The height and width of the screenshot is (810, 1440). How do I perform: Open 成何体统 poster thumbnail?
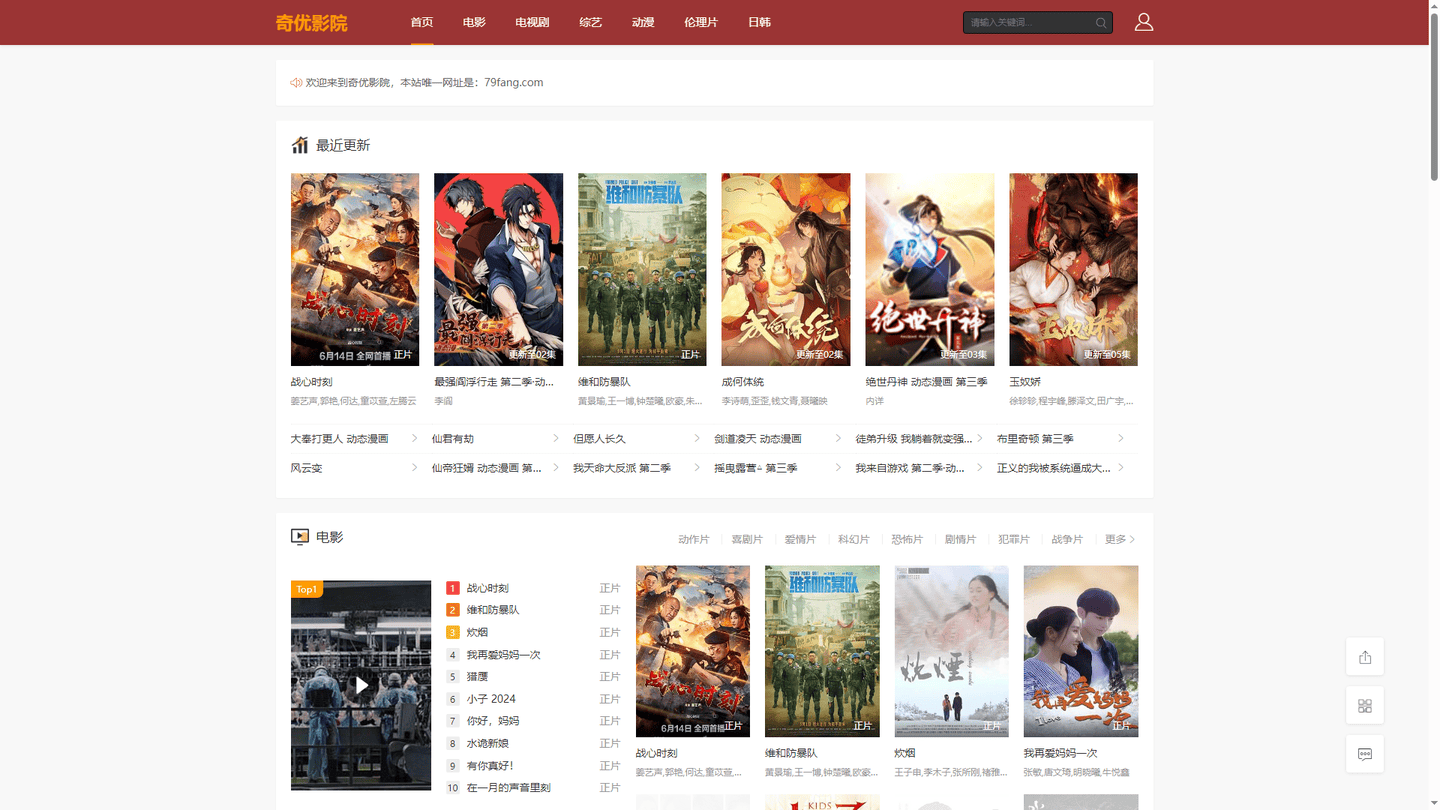coord(786,269)
